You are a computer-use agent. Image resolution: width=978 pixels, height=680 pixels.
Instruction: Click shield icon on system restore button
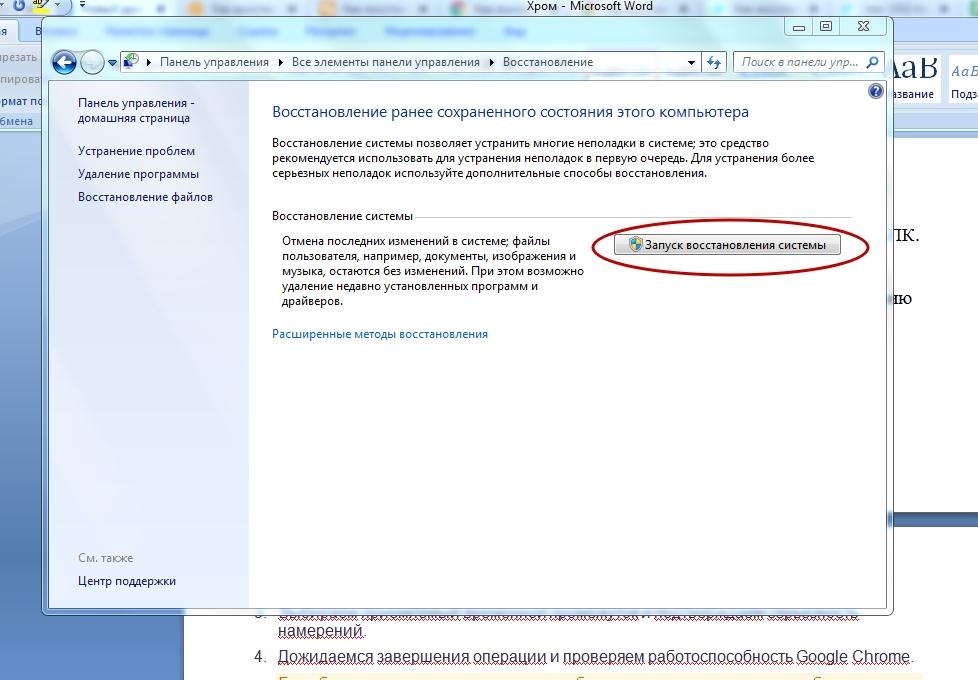(x=635, y=245)
